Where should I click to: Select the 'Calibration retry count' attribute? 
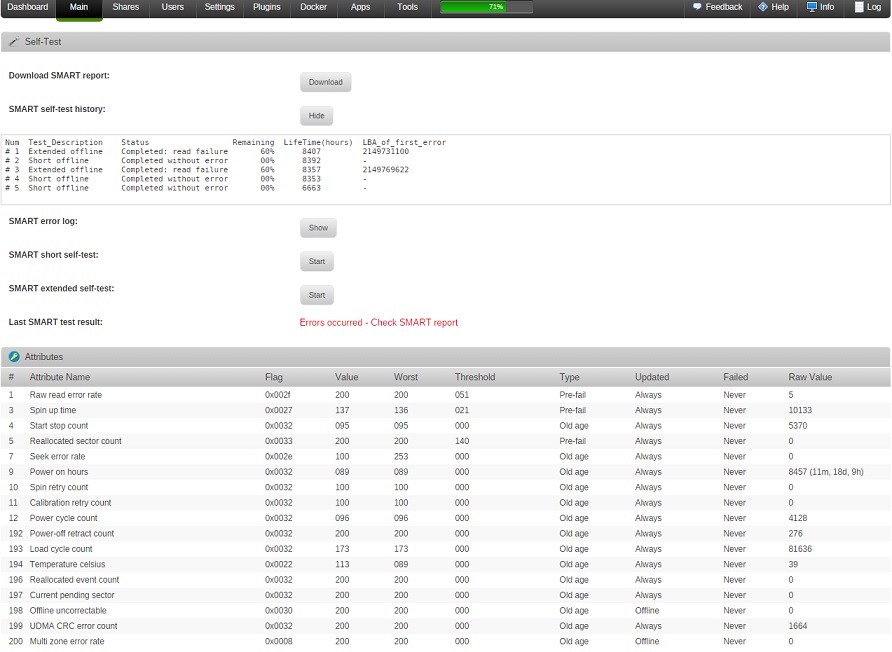(71, 502)
